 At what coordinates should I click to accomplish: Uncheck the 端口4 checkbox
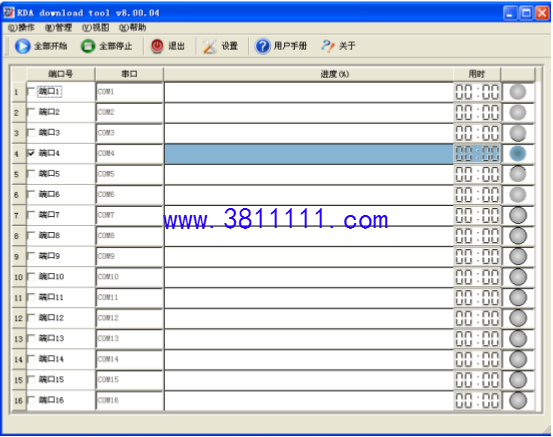[x=31, y=153]
